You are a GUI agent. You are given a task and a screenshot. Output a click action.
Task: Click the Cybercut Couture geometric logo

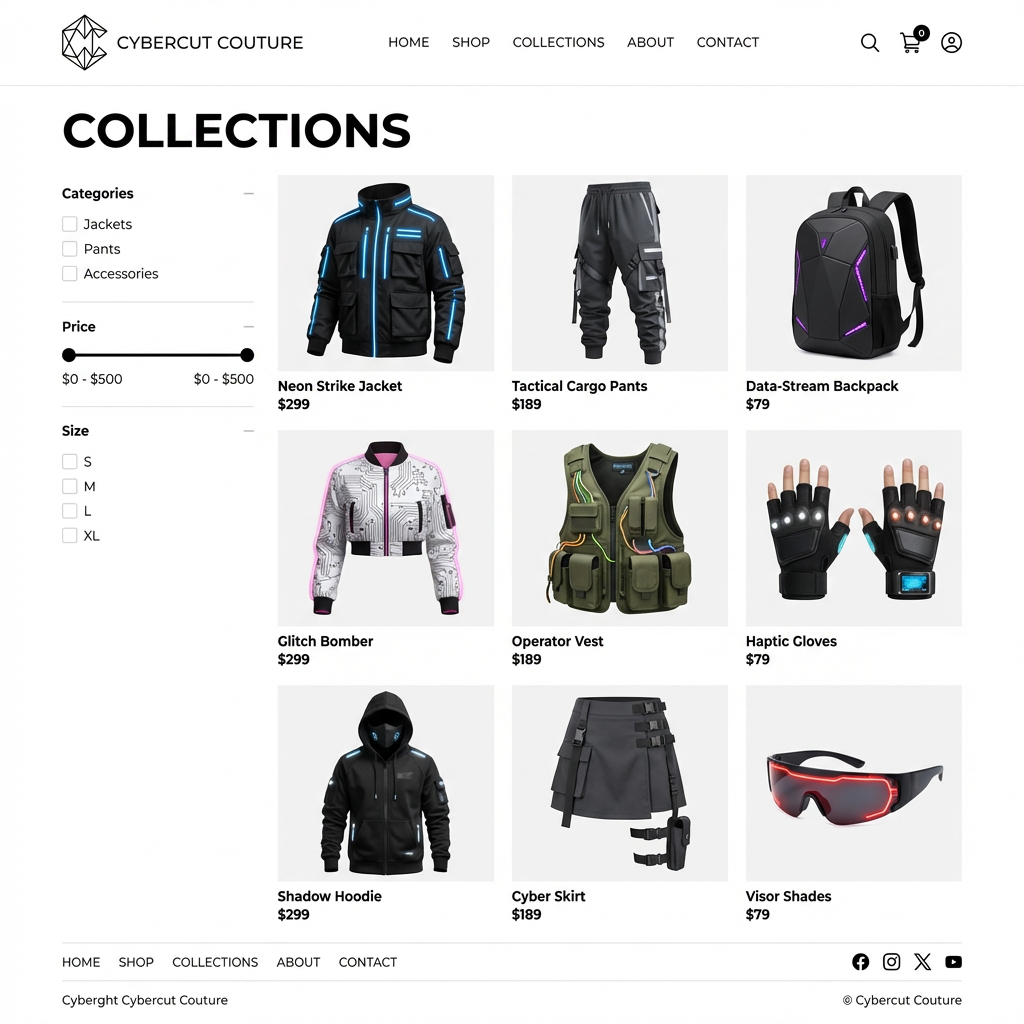(84, 42)
